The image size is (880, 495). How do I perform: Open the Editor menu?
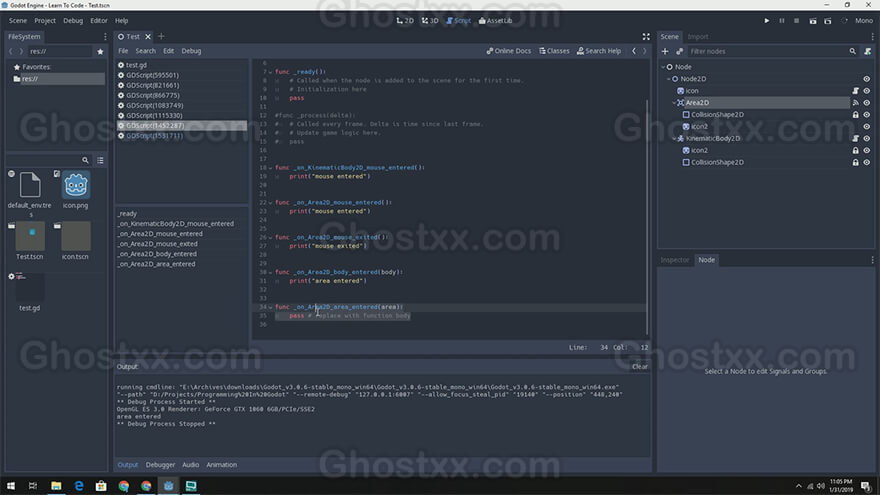(99, 21)
